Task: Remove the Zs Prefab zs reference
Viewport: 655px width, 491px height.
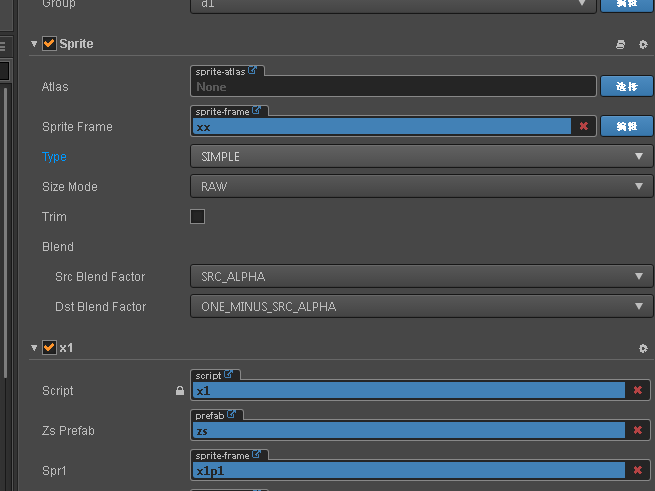Action: tap(637, 430)
